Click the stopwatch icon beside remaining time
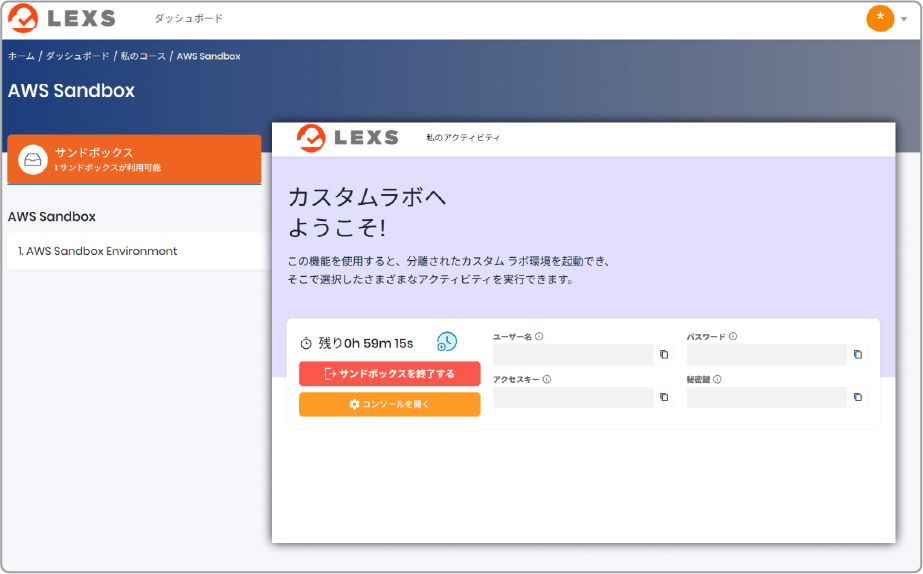 tap(306, 343)
